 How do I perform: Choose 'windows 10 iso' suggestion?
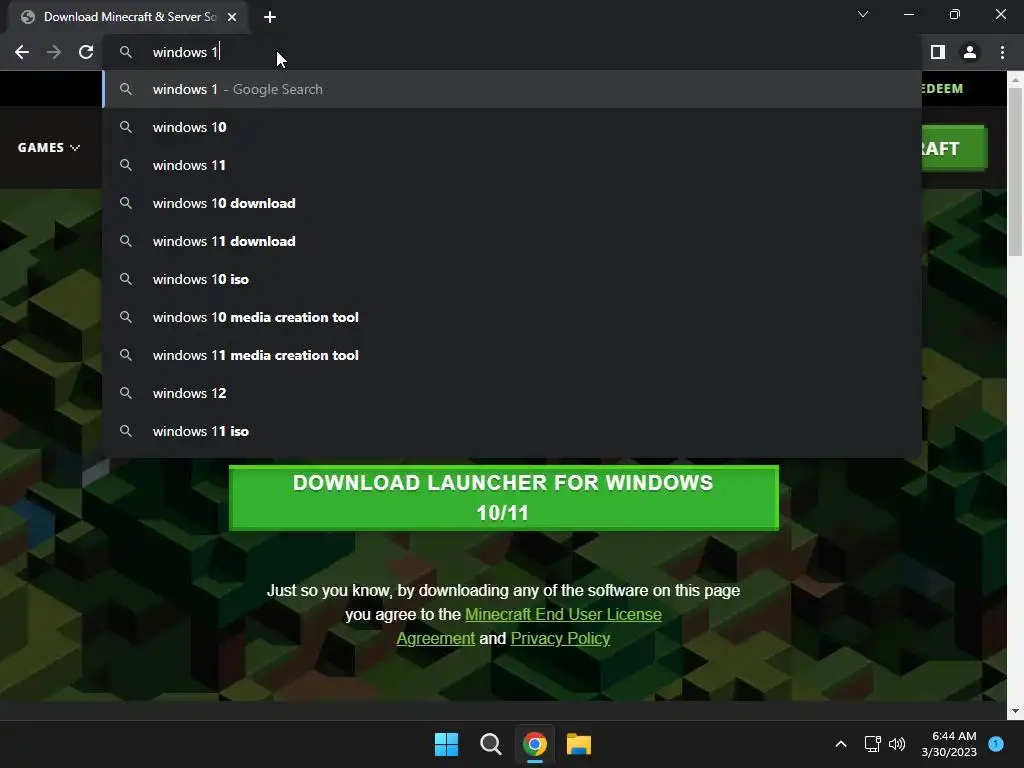click(x=513, y=279)
